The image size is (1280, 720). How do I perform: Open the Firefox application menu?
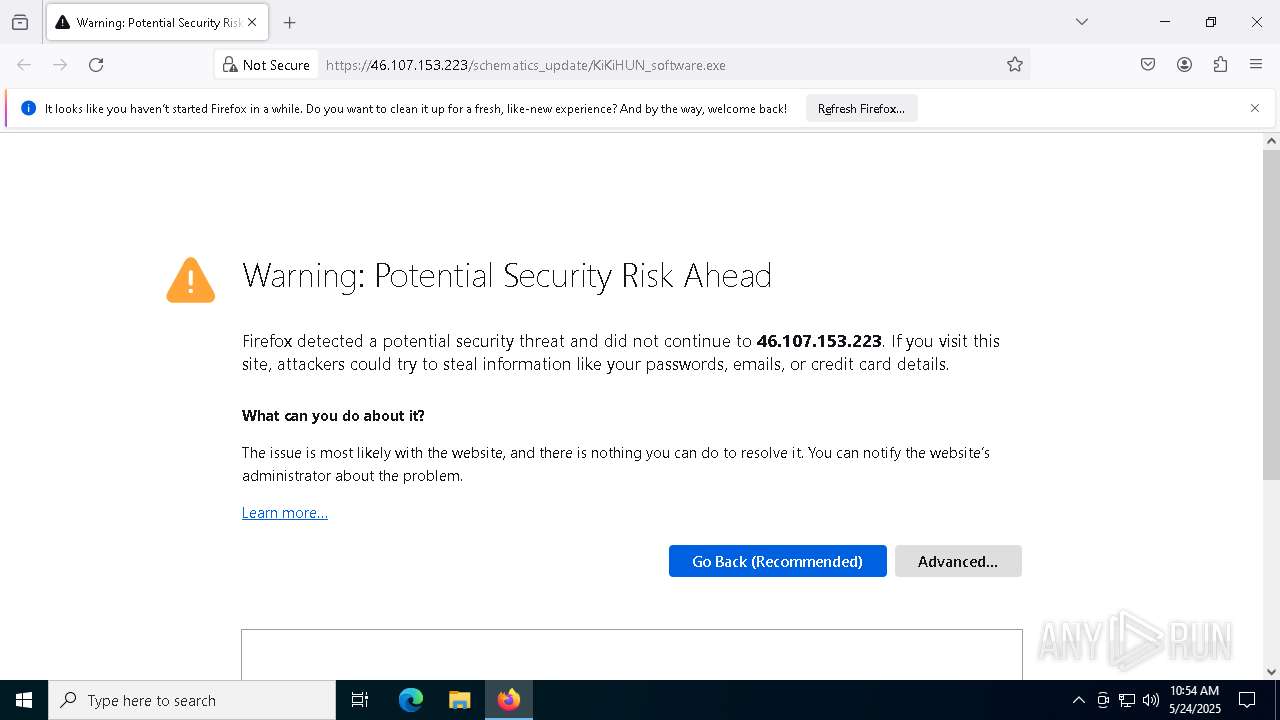point(1256,65)
